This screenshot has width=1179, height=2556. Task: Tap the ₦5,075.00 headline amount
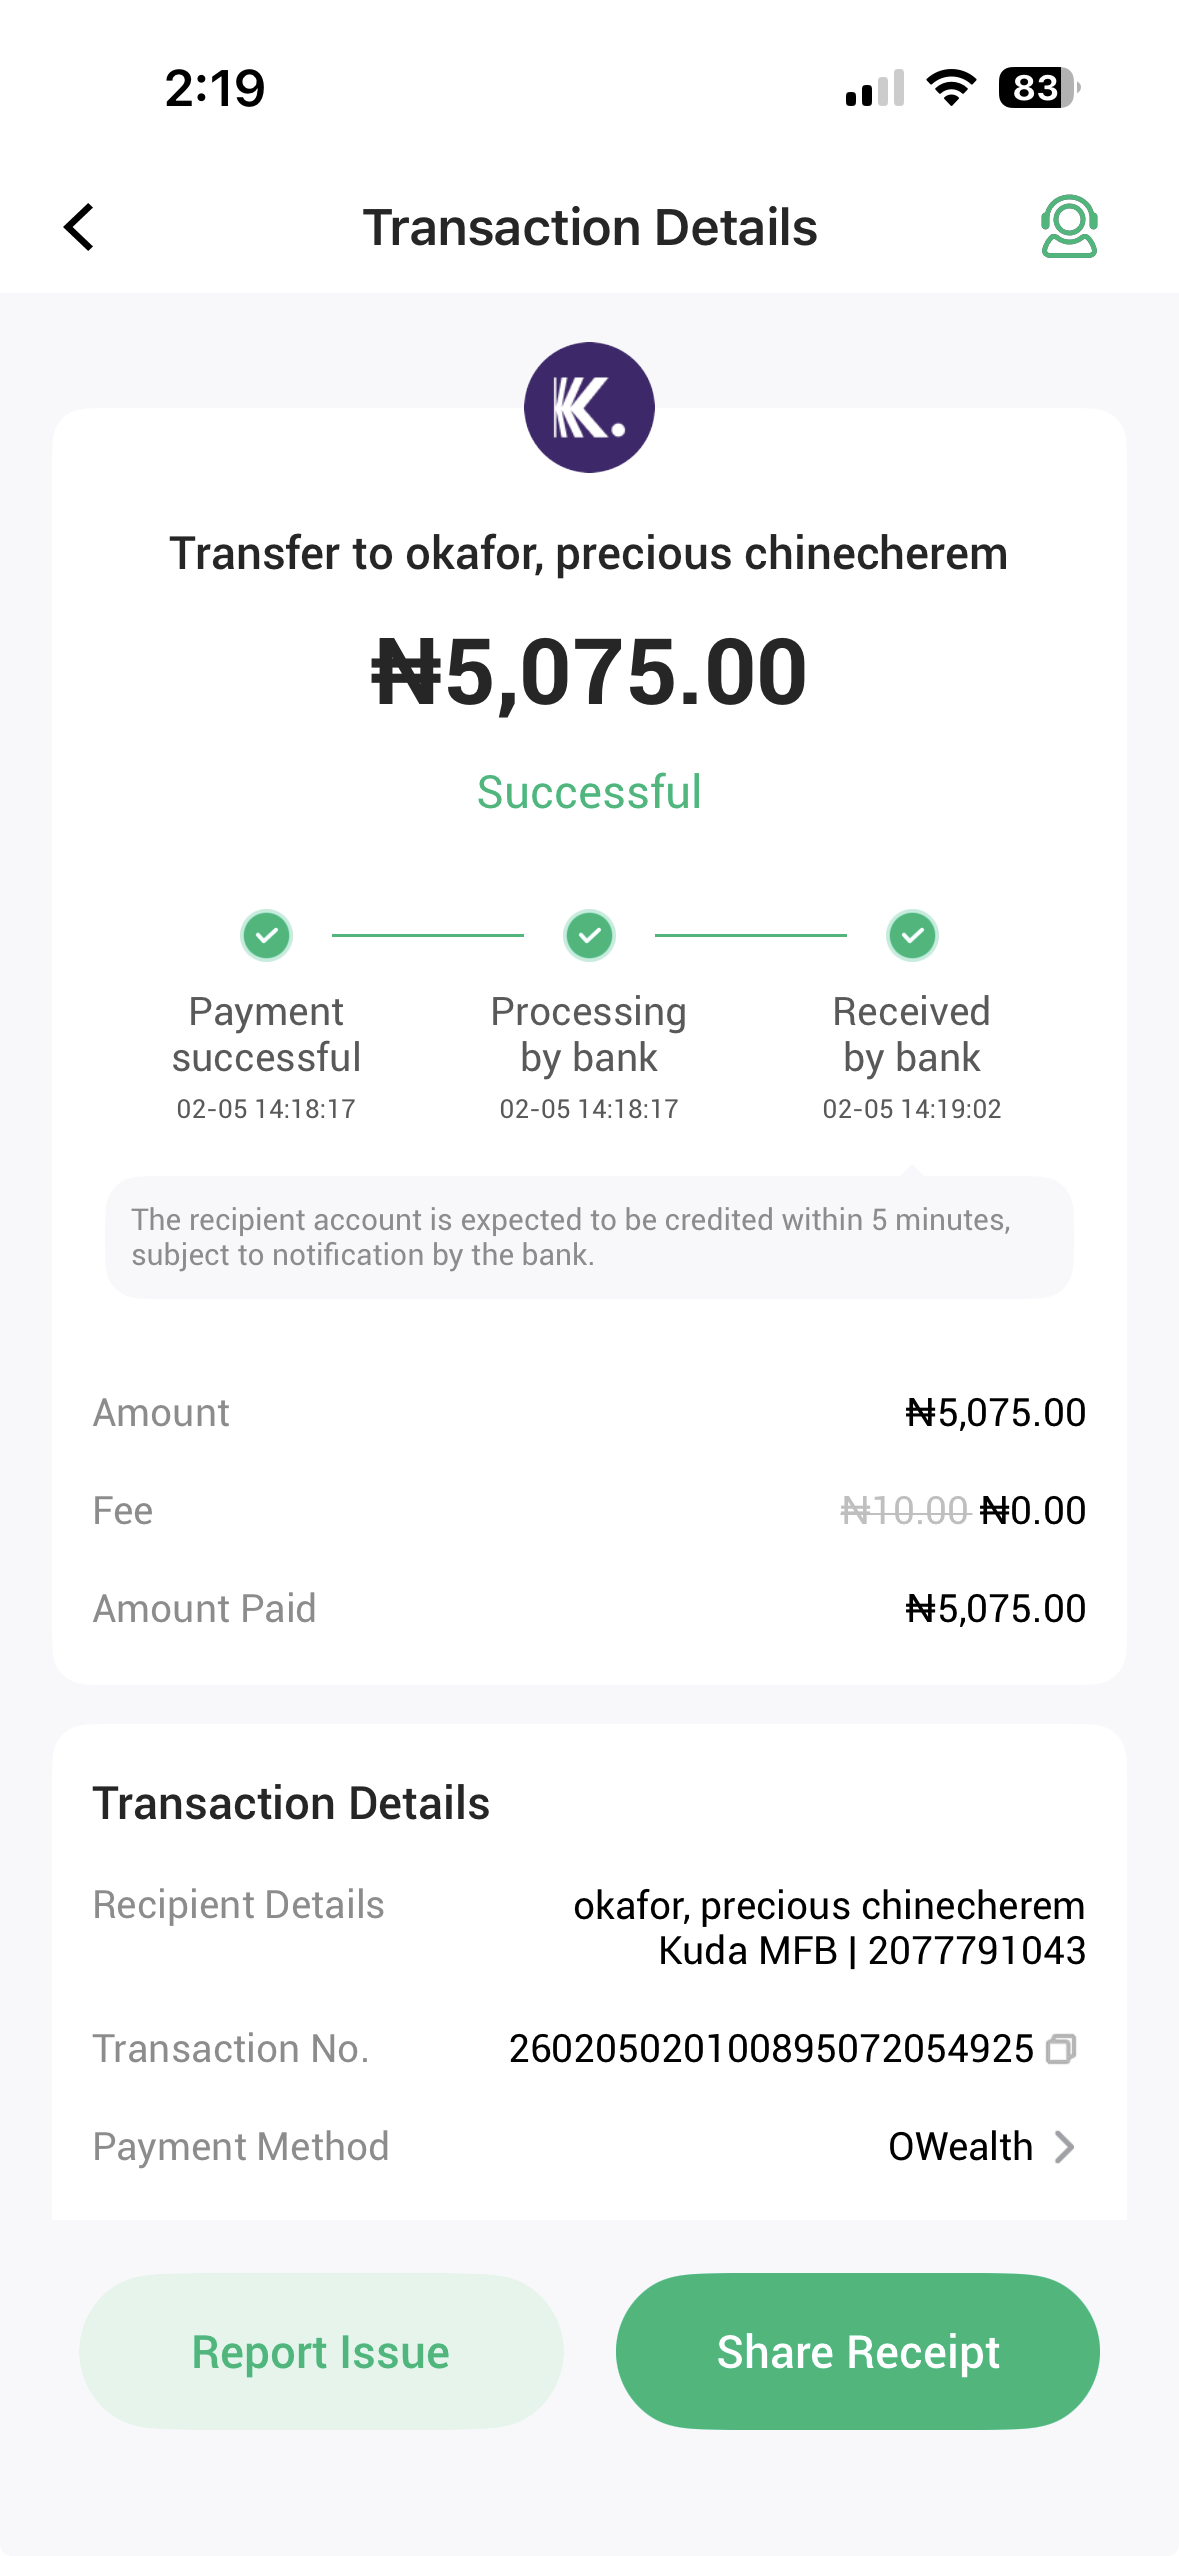(589, 672)
